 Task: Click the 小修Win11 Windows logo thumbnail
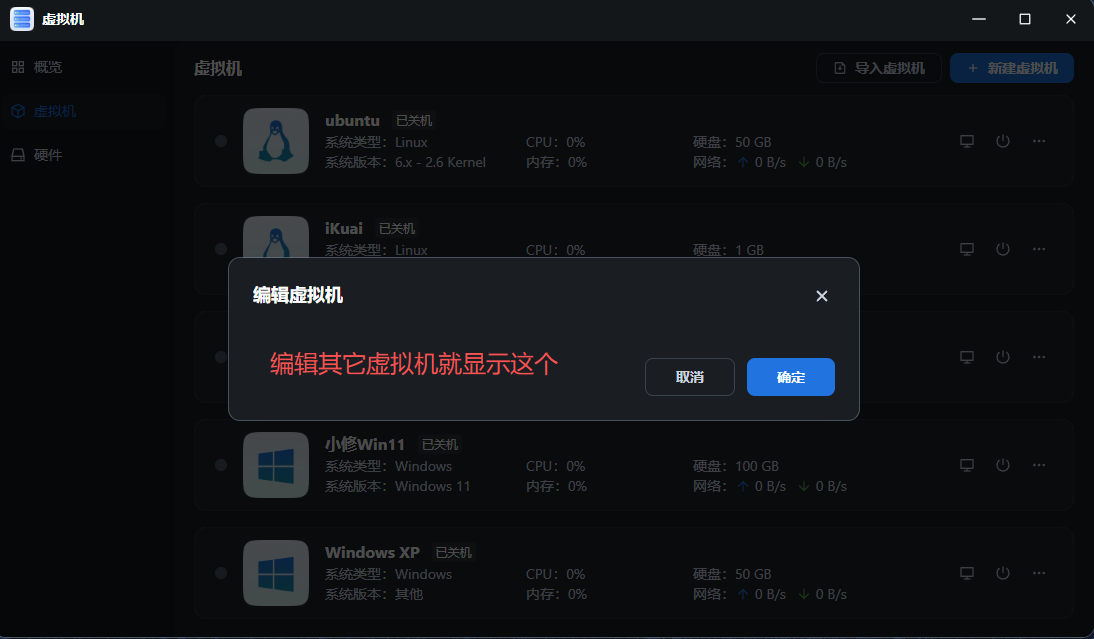pos(276,465)
